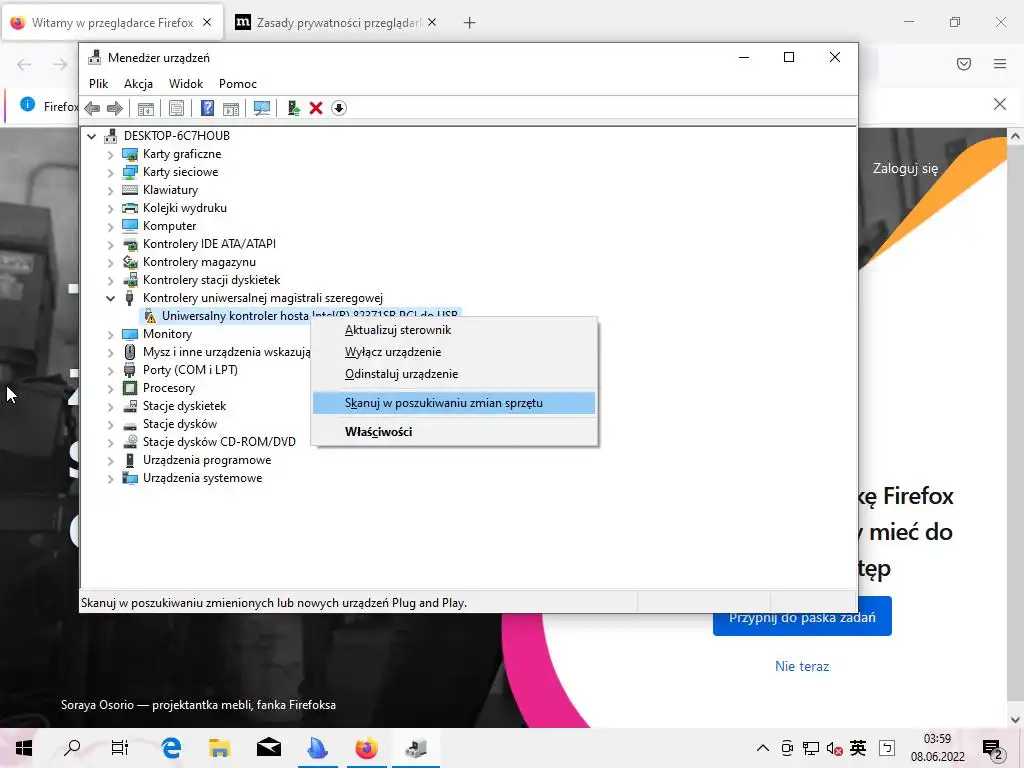Expand the Karty sieciowe node
The width and height of the screenshot is (1024, 768).
[x=110, y=173]
